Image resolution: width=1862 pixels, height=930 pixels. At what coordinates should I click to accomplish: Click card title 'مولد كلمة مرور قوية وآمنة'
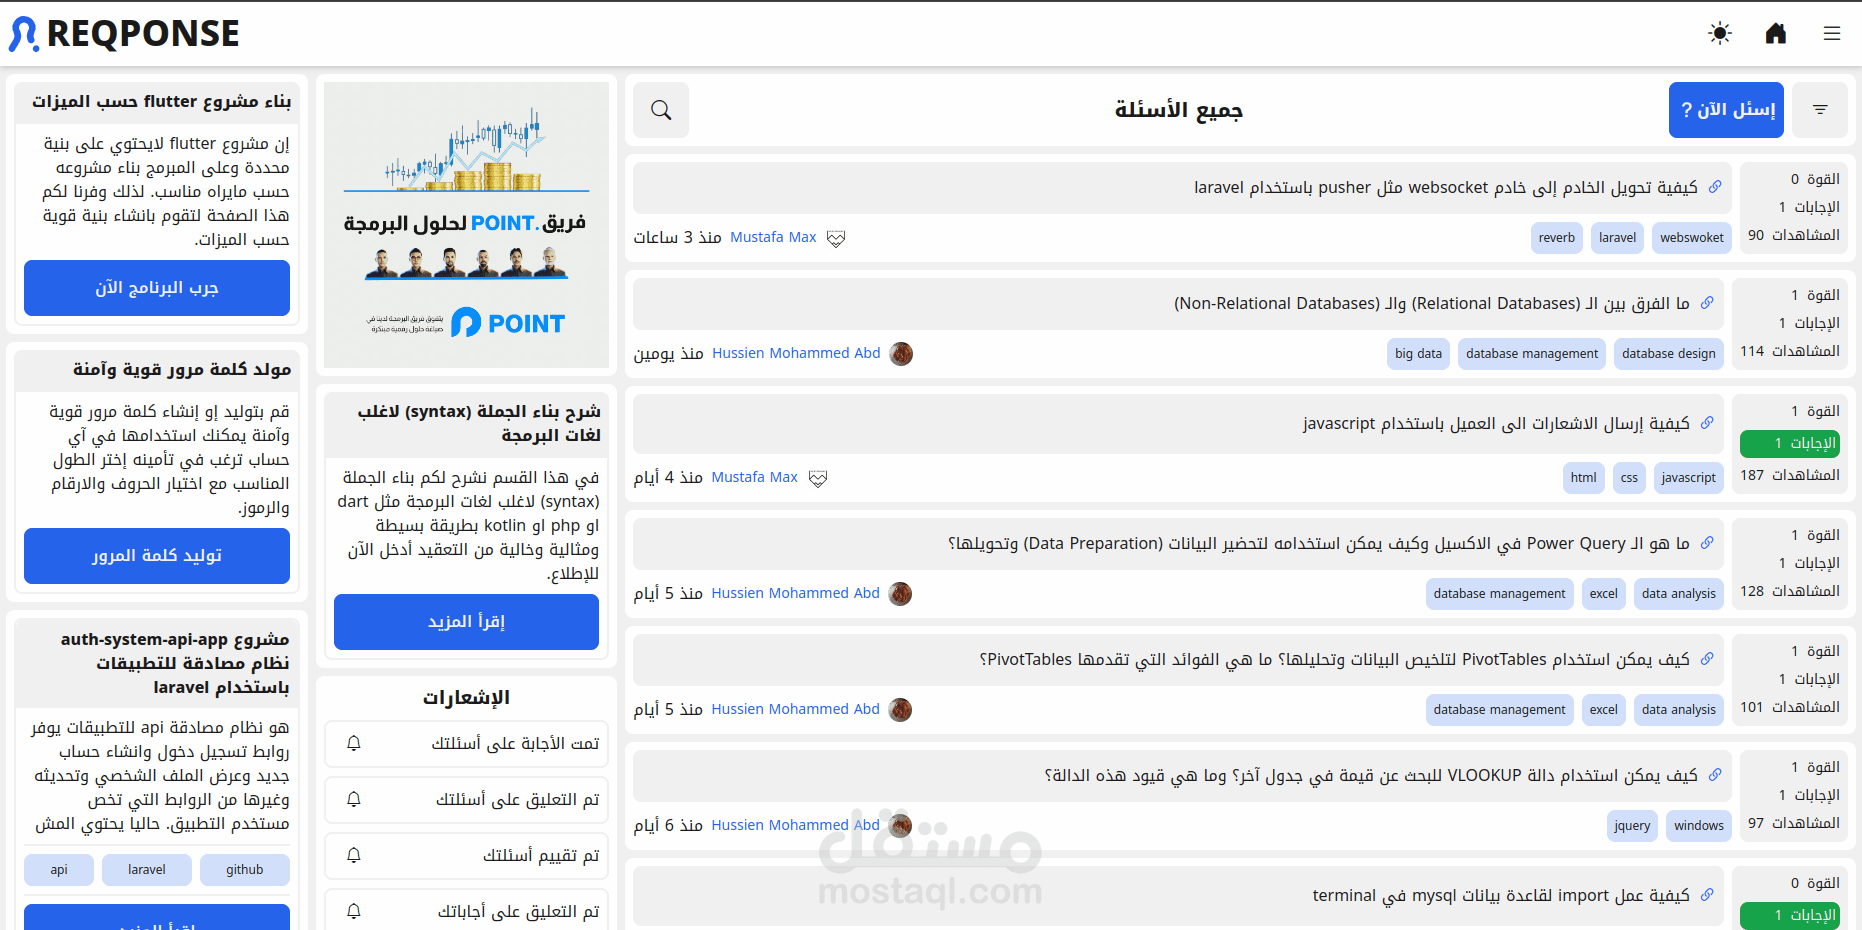(182, 370)
